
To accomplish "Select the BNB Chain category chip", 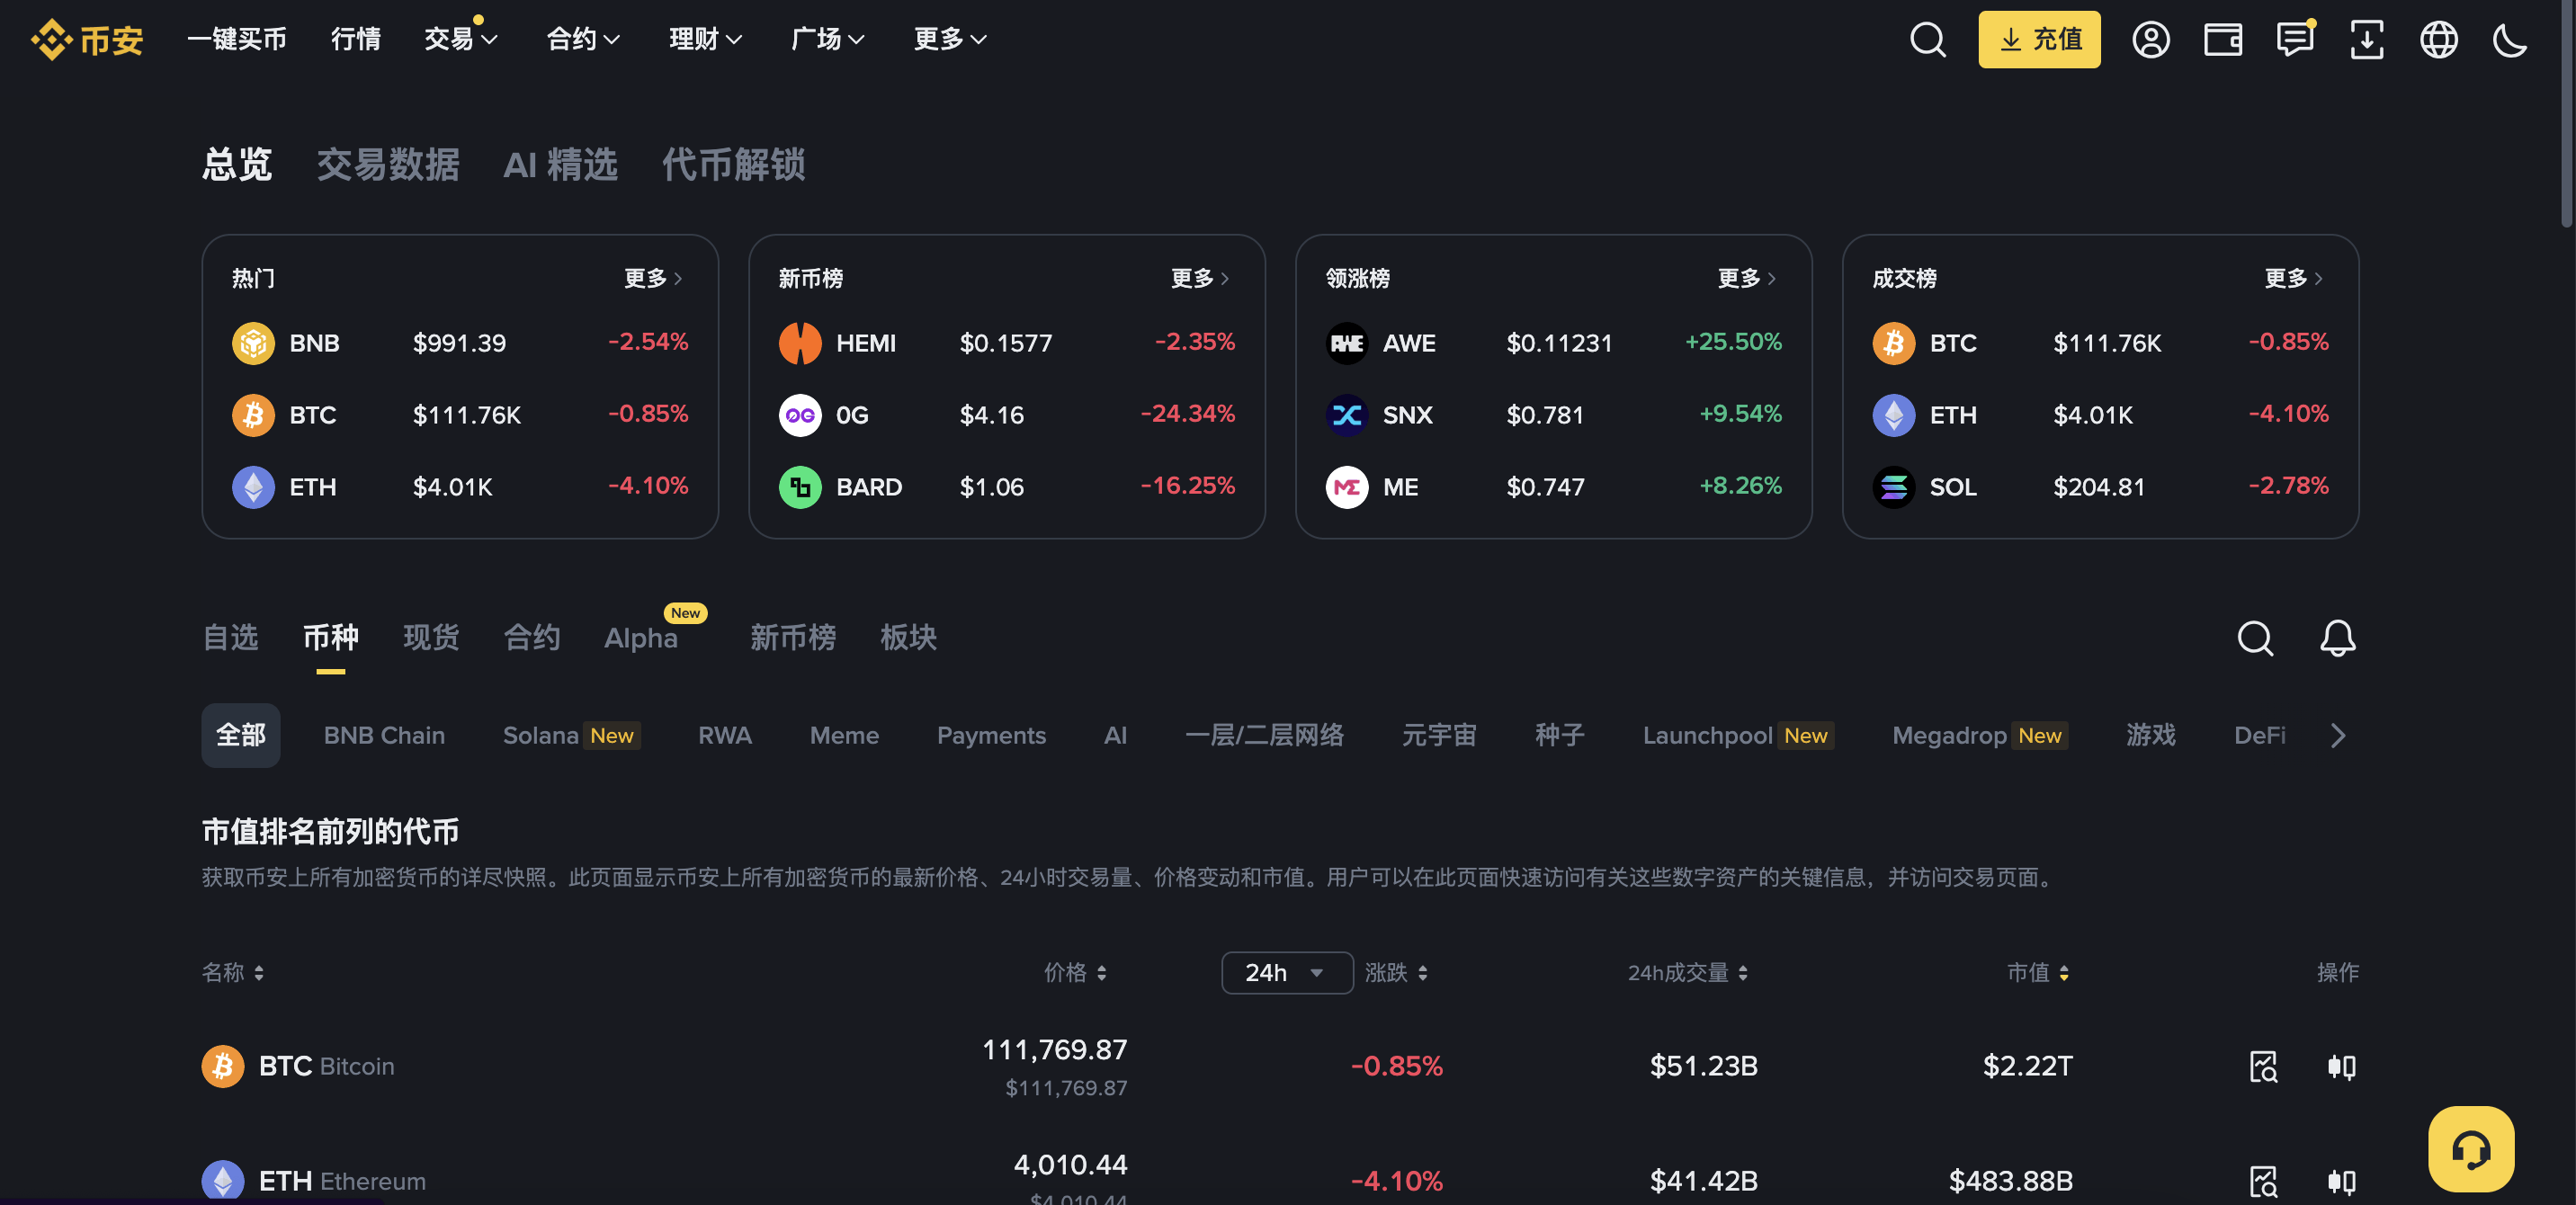I will [384, 735].
